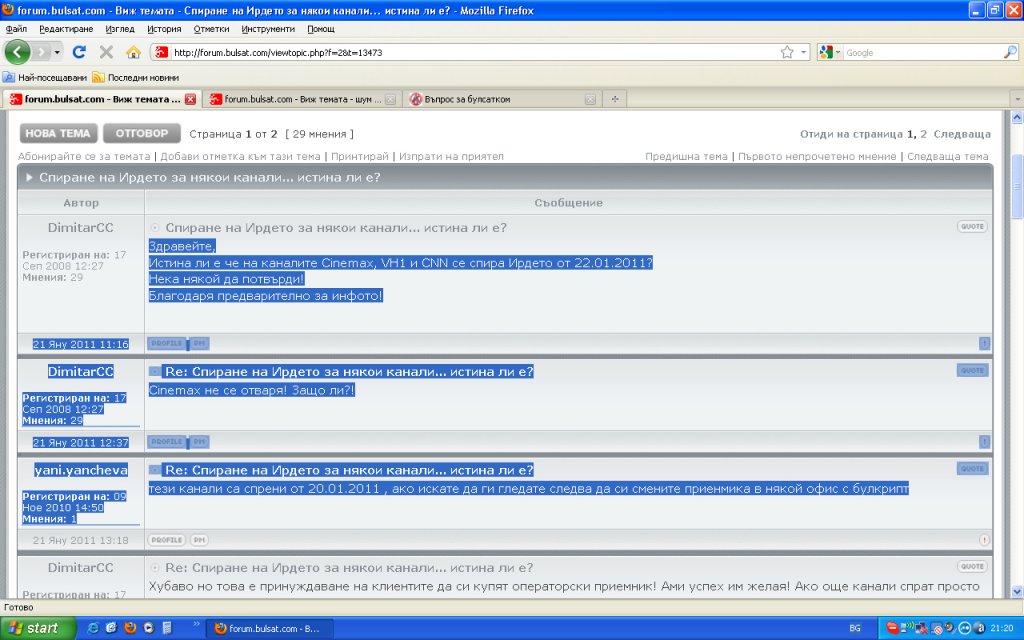Quote the first post by DimitarCC
This screenshot has height=640, width=1024.
[x=972, y=227]
